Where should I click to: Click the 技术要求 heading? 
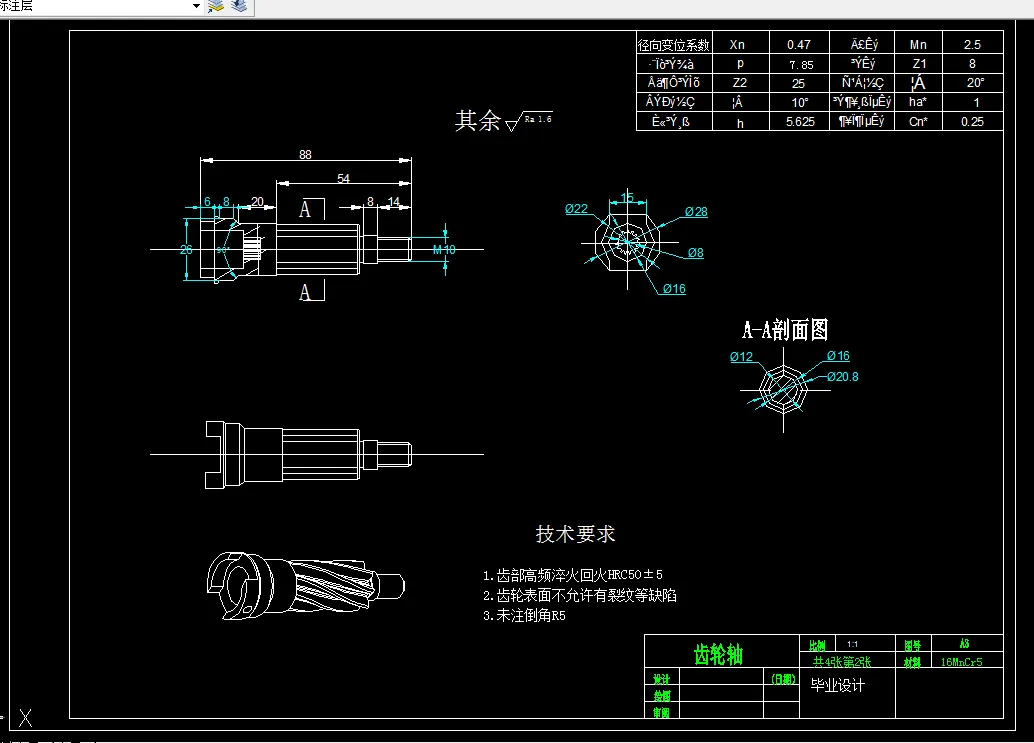tap(576, 534)
